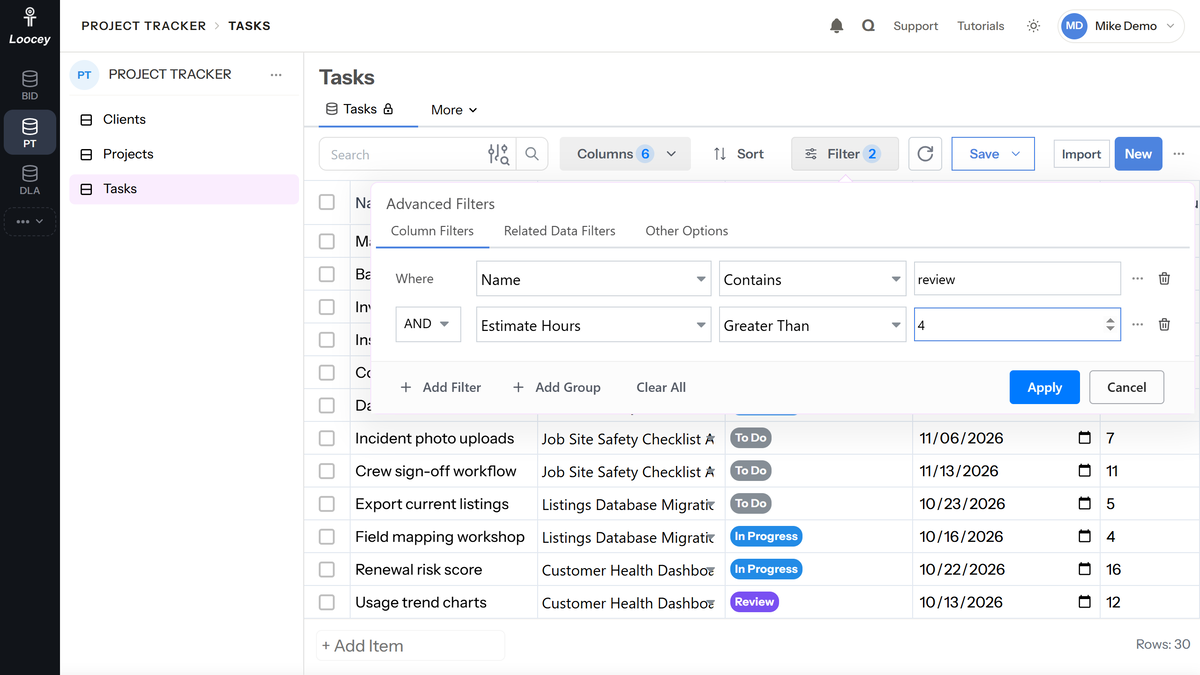Click the Estimate Hours value stepper arrows
1200x675 pixels.
tap(1110, 325)
